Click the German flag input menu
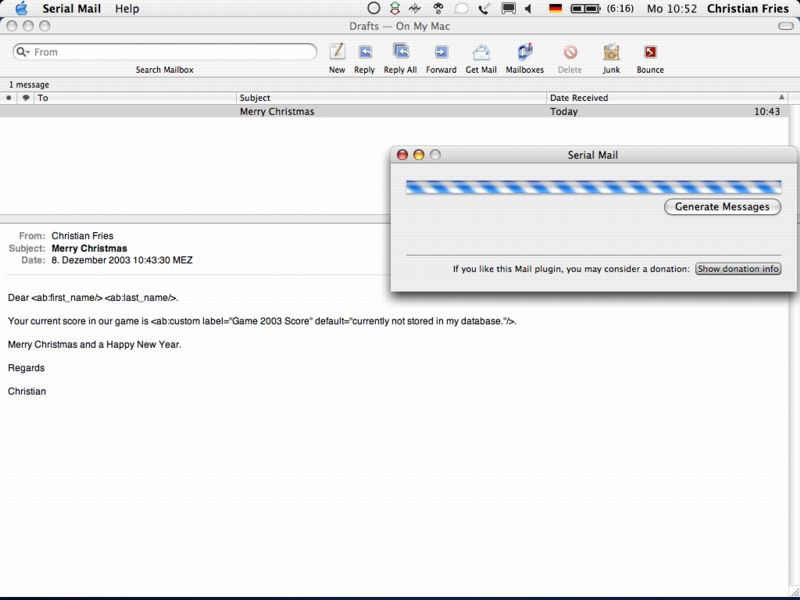 (x=555, y=8)
